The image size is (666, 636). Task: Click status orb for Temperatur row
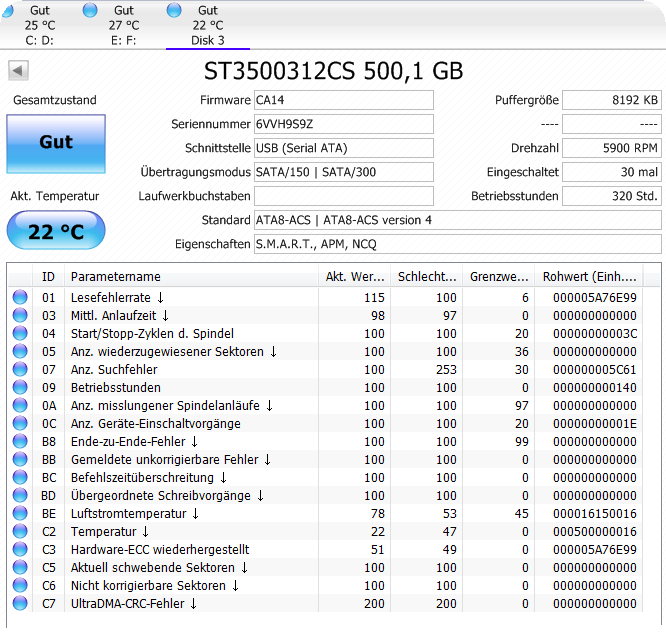pyautogui.click(x=20, y=532)
